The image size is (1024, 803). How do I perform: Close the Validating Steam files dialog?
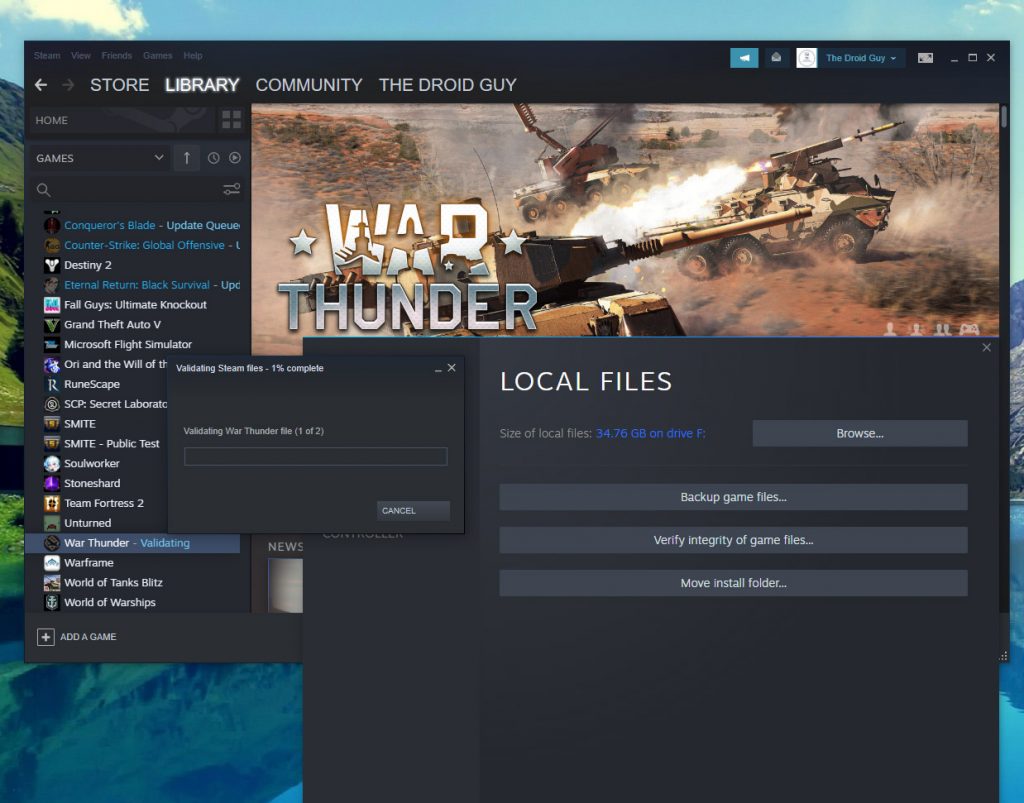[451, 368]
